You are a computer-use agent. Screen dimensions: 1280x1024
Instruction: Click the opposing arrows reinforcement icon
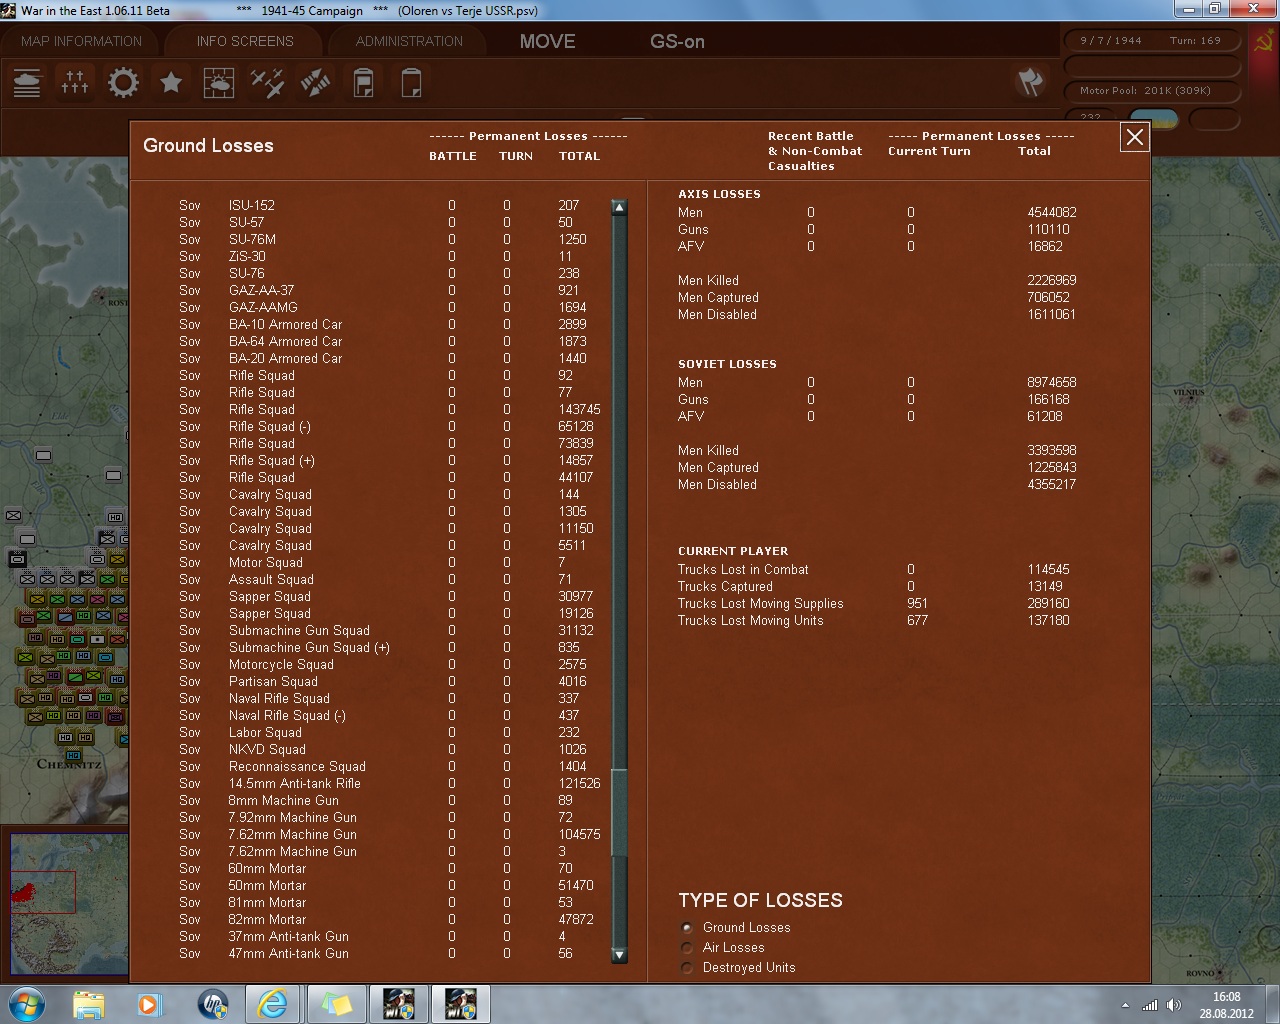pos(316,82)
